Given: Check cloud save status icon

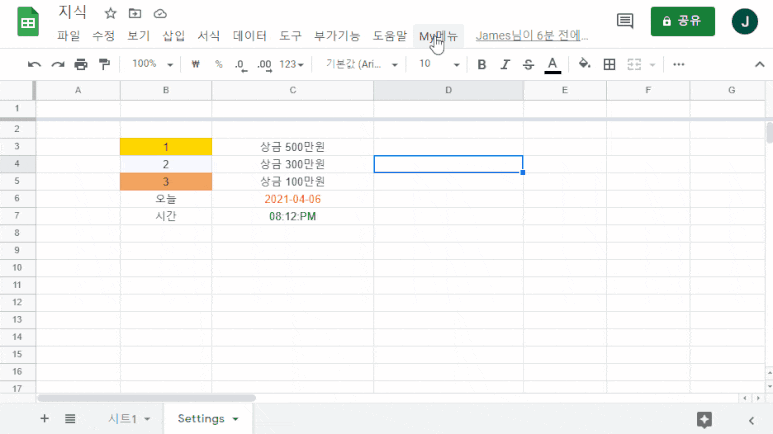Looking at the screenshot, I should click(x=160, y=14).
